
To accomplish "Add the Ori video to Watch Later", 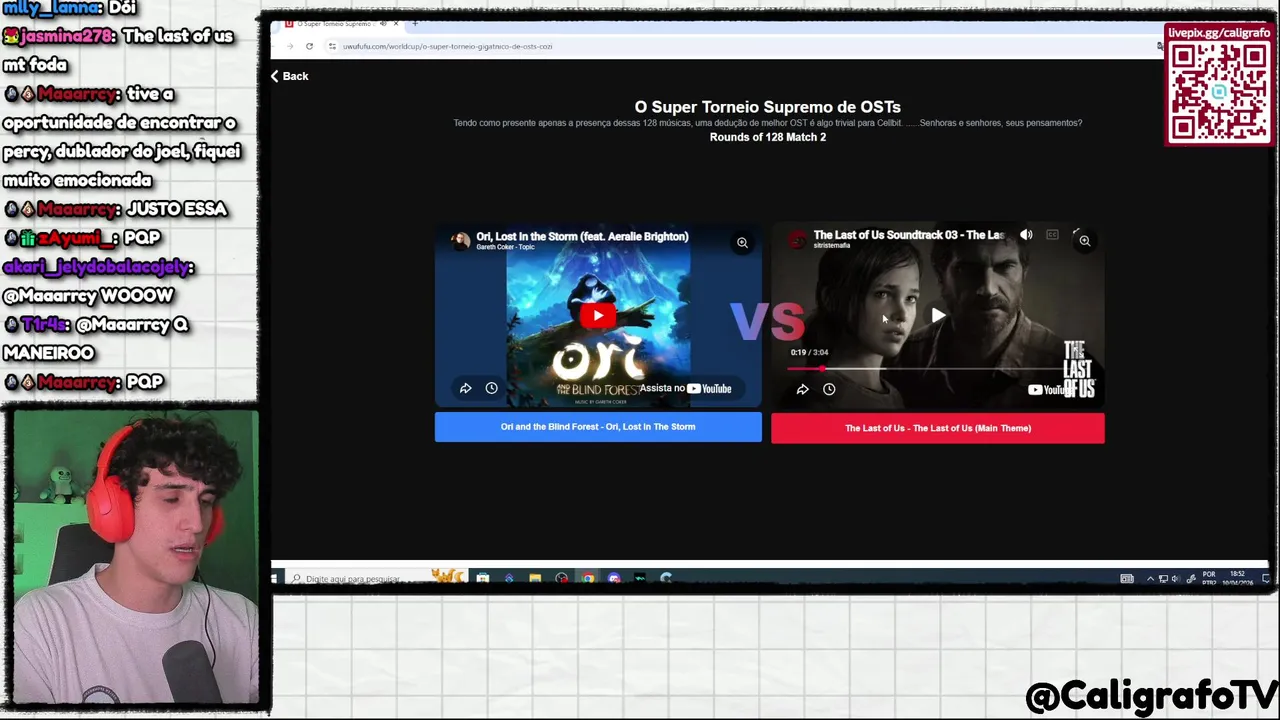I will (x=491, y=388).
